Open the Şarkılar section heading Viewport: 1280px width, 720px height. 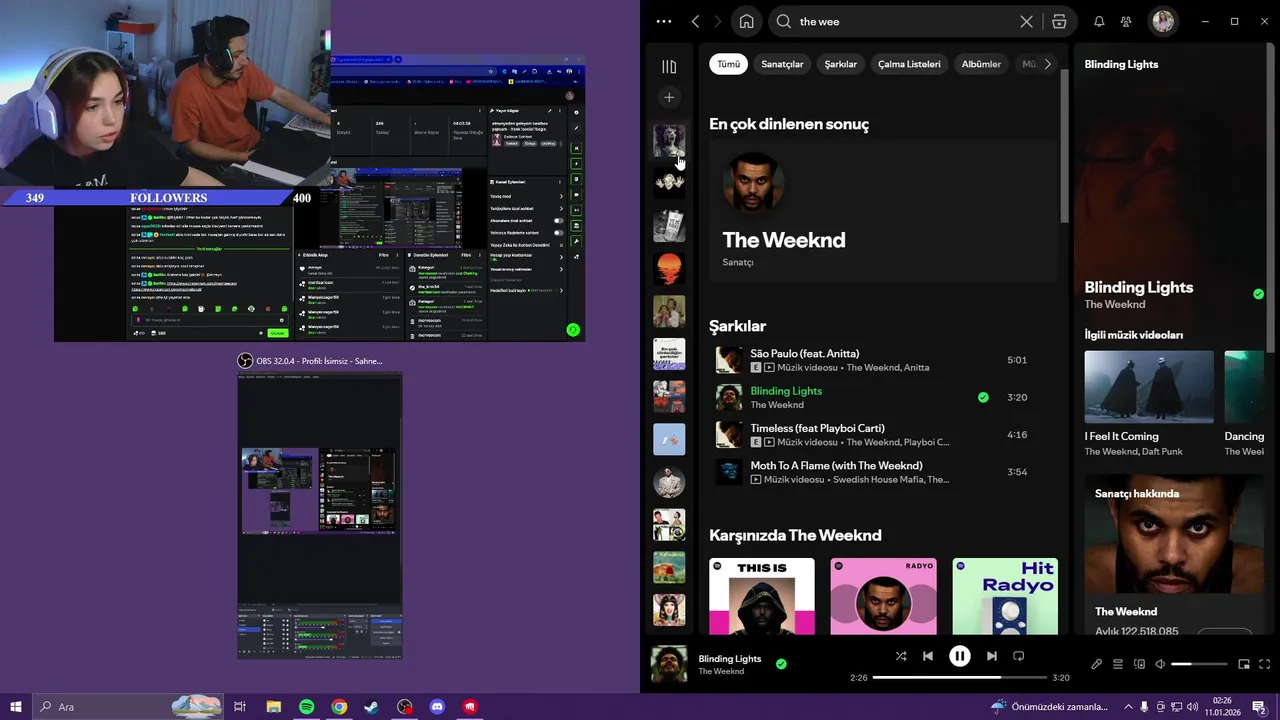click(x=737, y=326)
